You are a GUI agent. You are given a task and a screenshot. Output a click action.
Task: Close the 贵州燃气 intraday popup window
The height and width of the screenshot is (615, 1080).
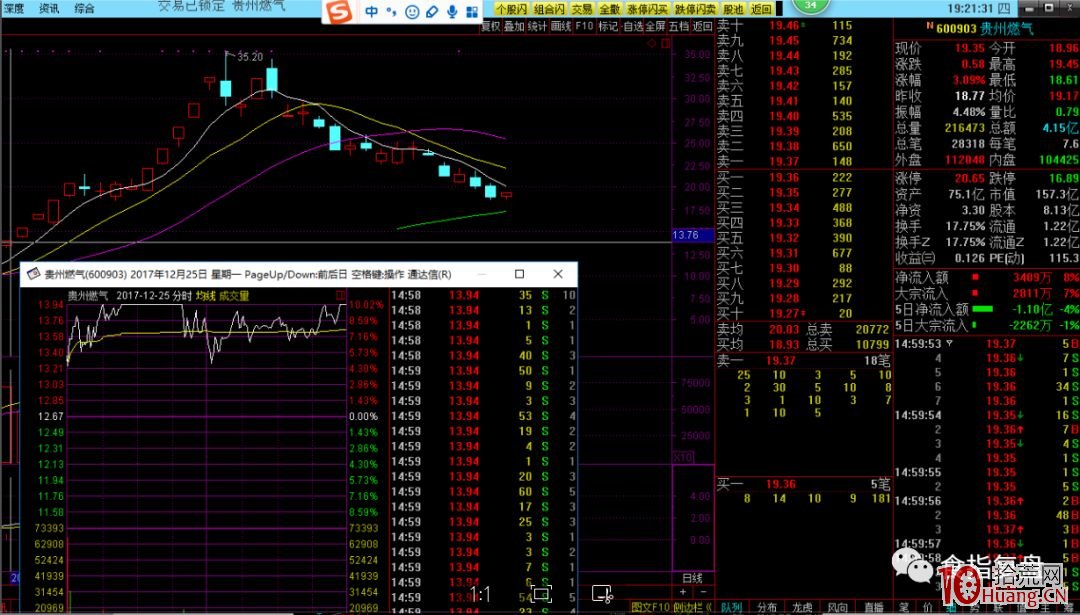(558, 274)
